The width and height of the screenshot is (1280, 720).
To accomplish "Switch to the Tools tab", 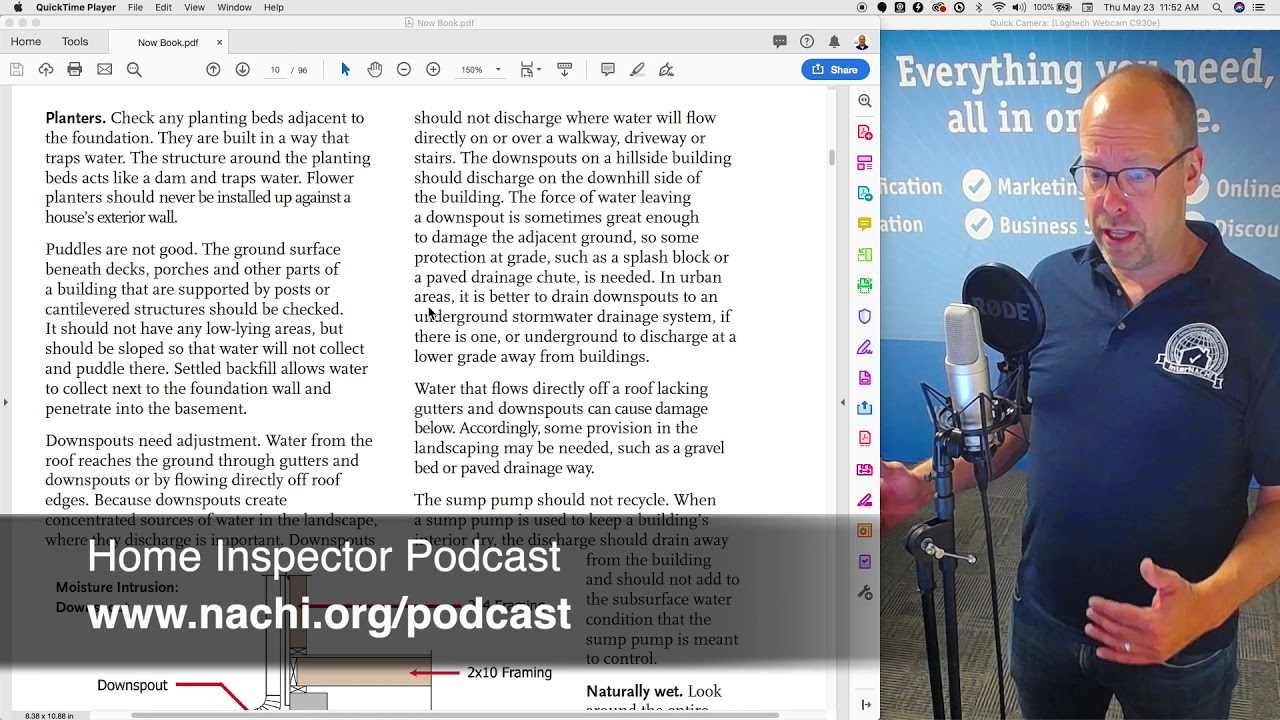I will coord(75,42).
